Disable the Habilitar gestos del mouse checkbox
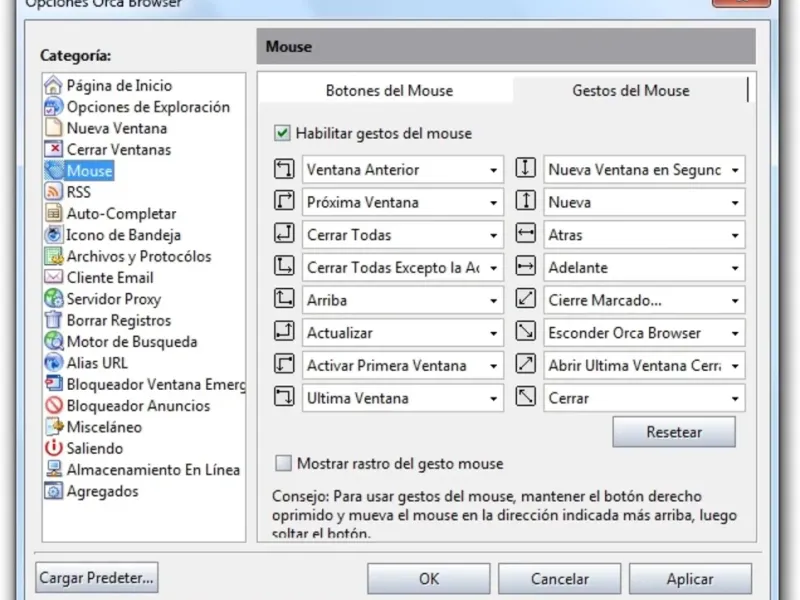This screenshot has height=600, width=800. tap(283, 133)
